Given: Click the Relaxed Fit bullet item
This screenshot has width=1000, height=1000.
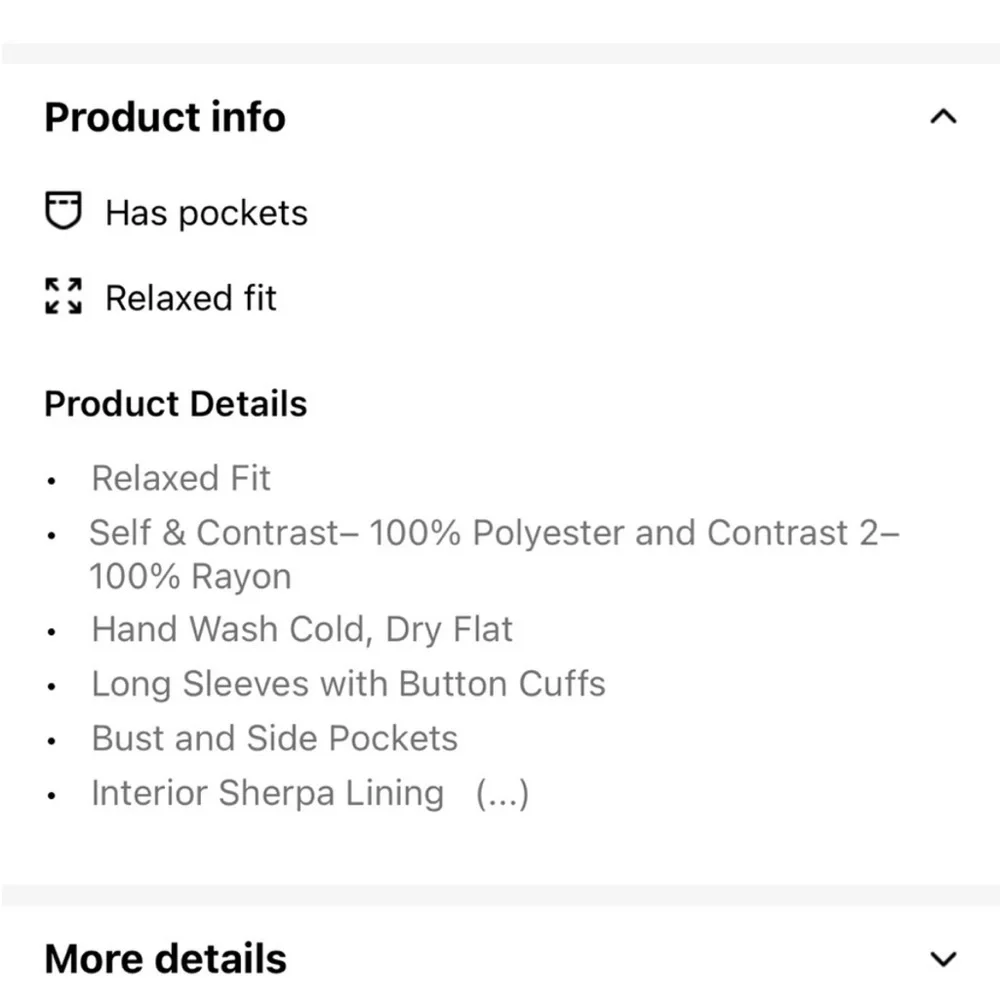Looking at the screenshot, I should click(180, 478).
